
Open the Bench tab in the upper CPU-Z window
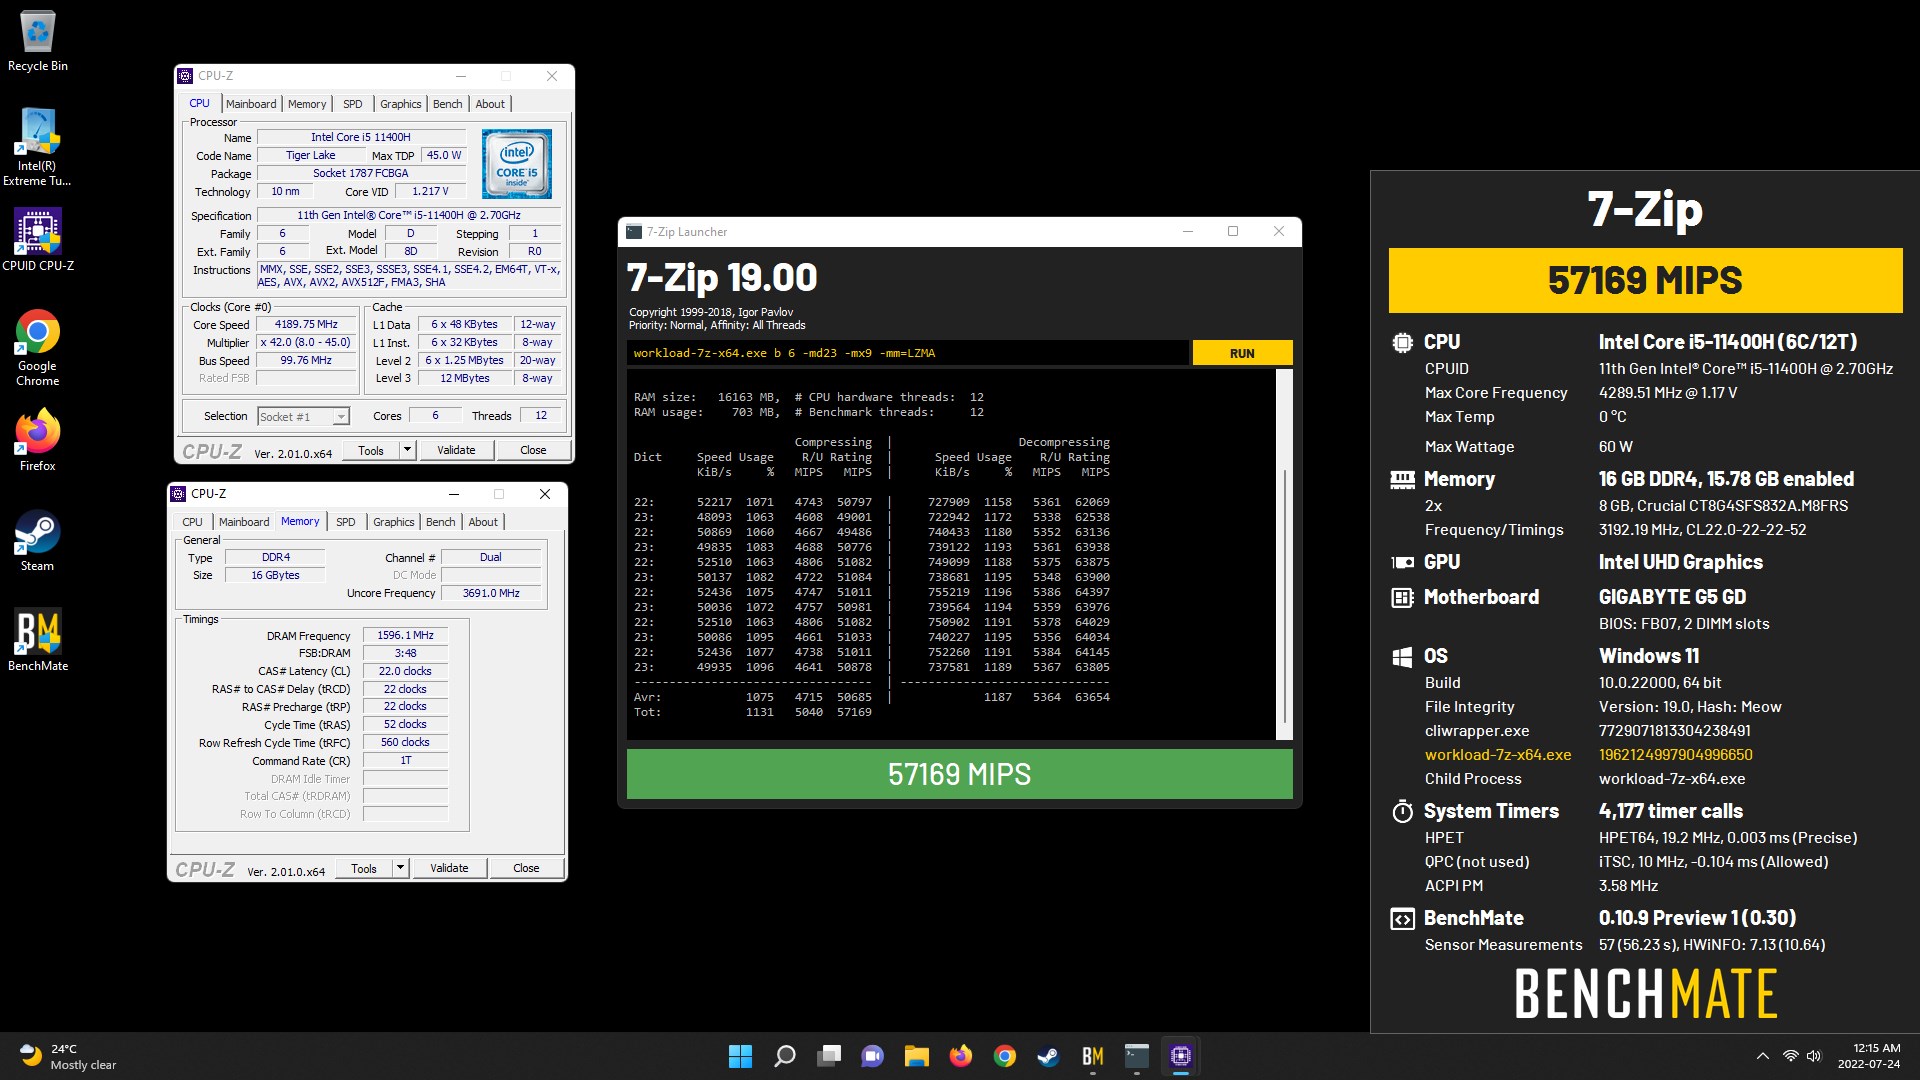coord(447,104)
